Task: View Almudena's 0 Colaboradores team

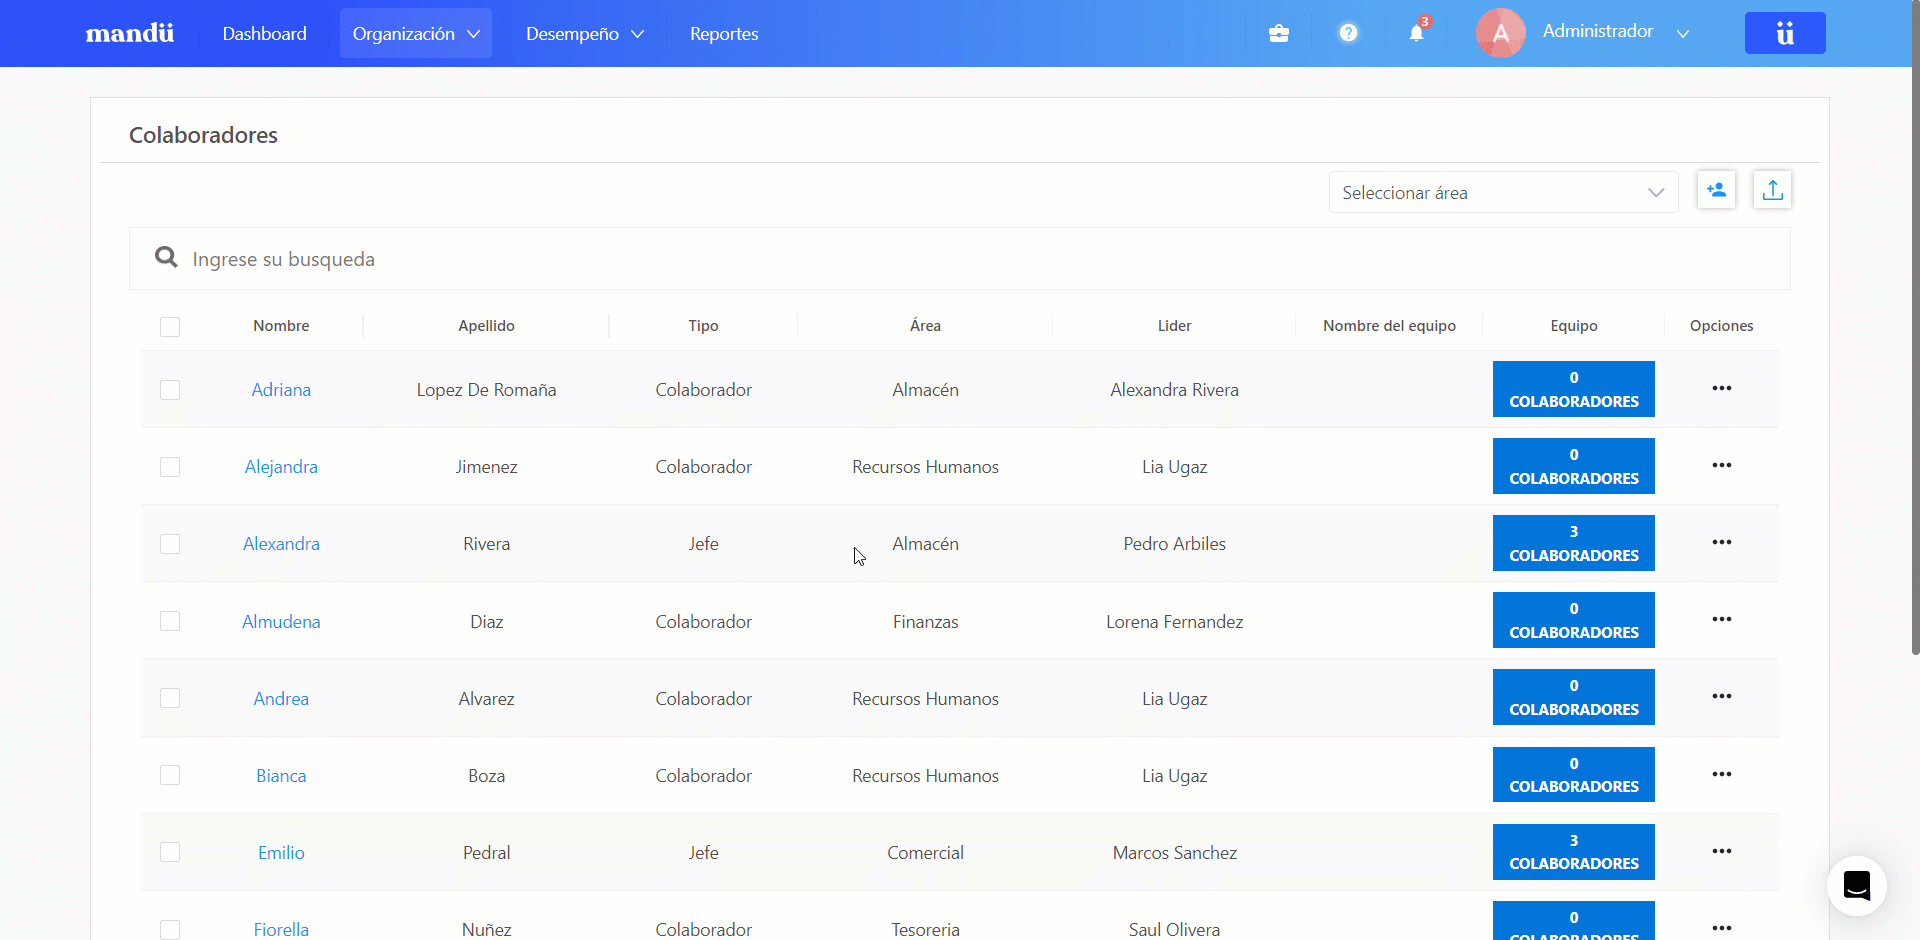Action: [x=1573, y=620]
